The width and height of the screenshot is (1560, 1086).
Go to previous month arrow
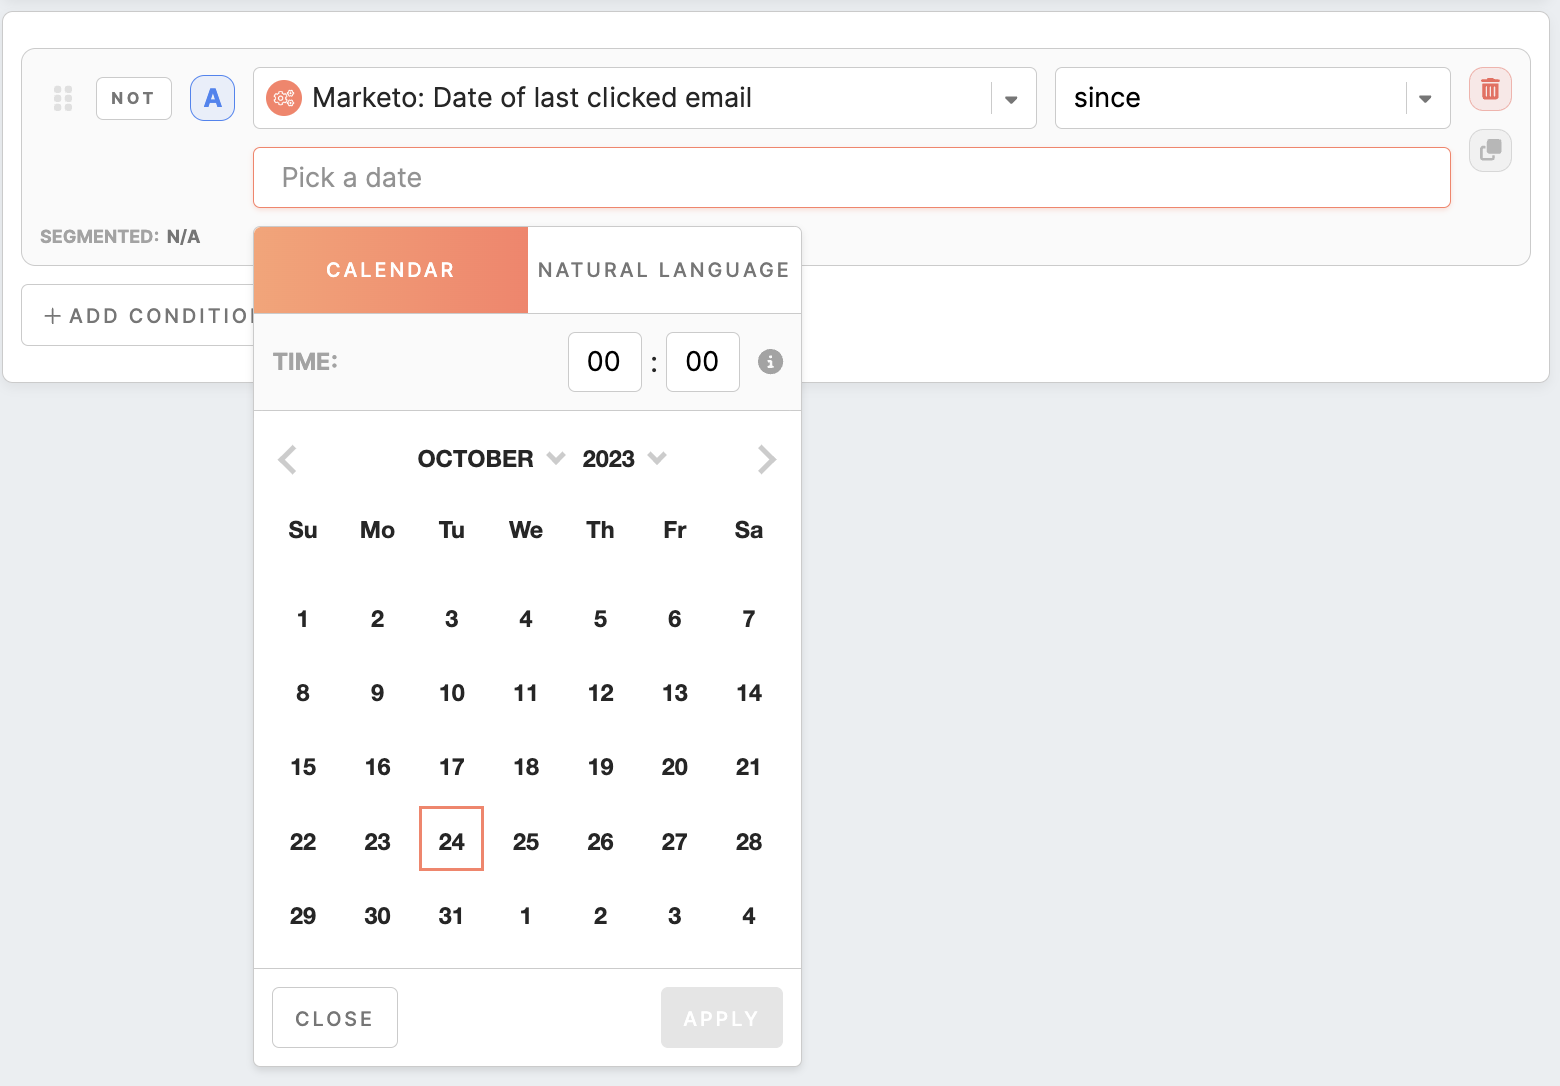(x=287, y=459)
